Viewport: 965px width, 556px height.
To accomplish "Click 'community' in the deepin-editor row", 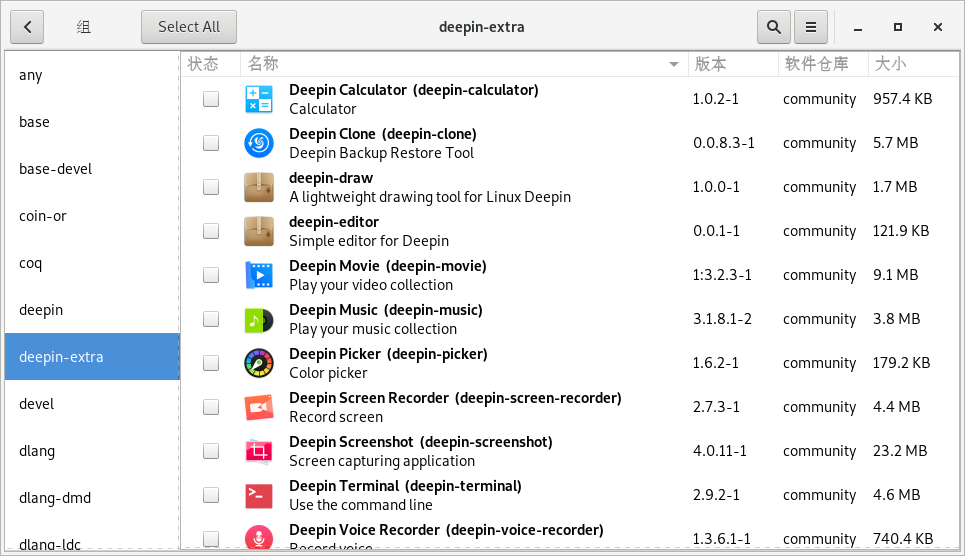I will click(819, 232).
